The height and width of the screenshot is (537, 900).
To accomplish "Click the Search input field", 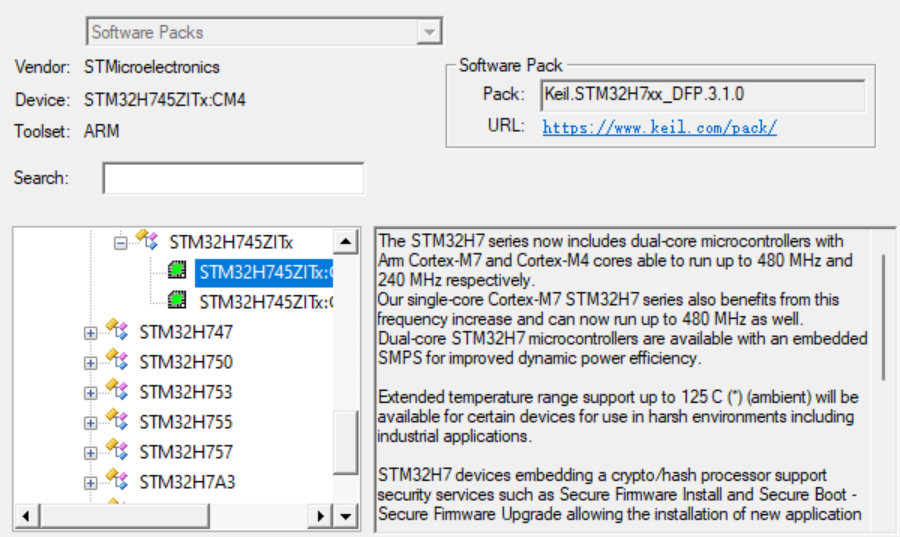I will click(x=233, y=178).
